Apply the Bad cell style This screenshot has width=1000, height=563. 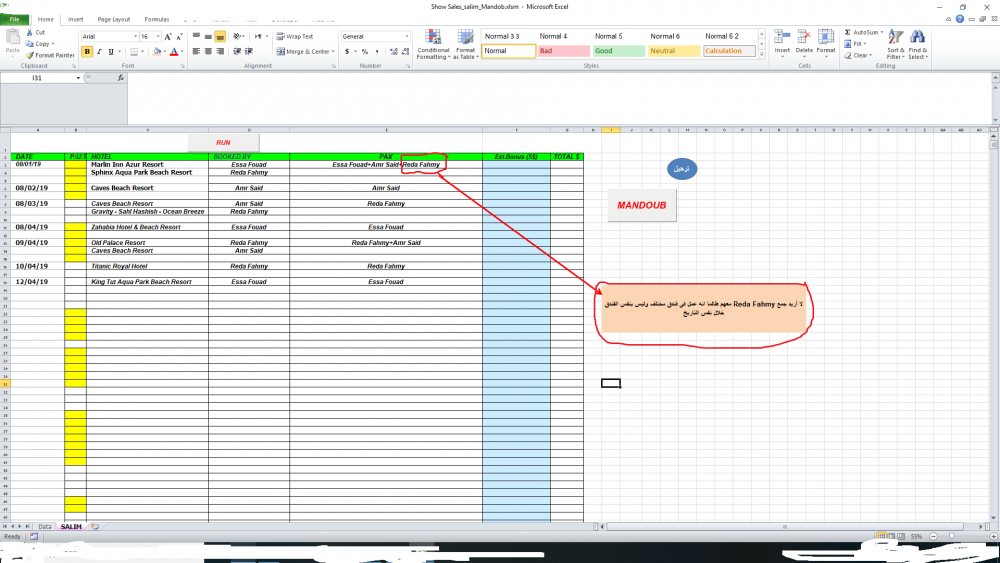click(563, 51)
